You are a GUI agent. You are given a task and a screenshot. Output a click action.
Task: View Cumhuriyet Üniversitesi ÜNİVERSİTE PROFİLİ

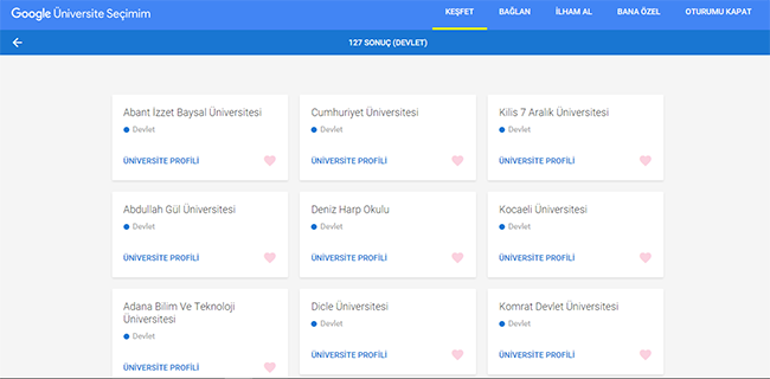pyautogui.click(x=349, y=161)
